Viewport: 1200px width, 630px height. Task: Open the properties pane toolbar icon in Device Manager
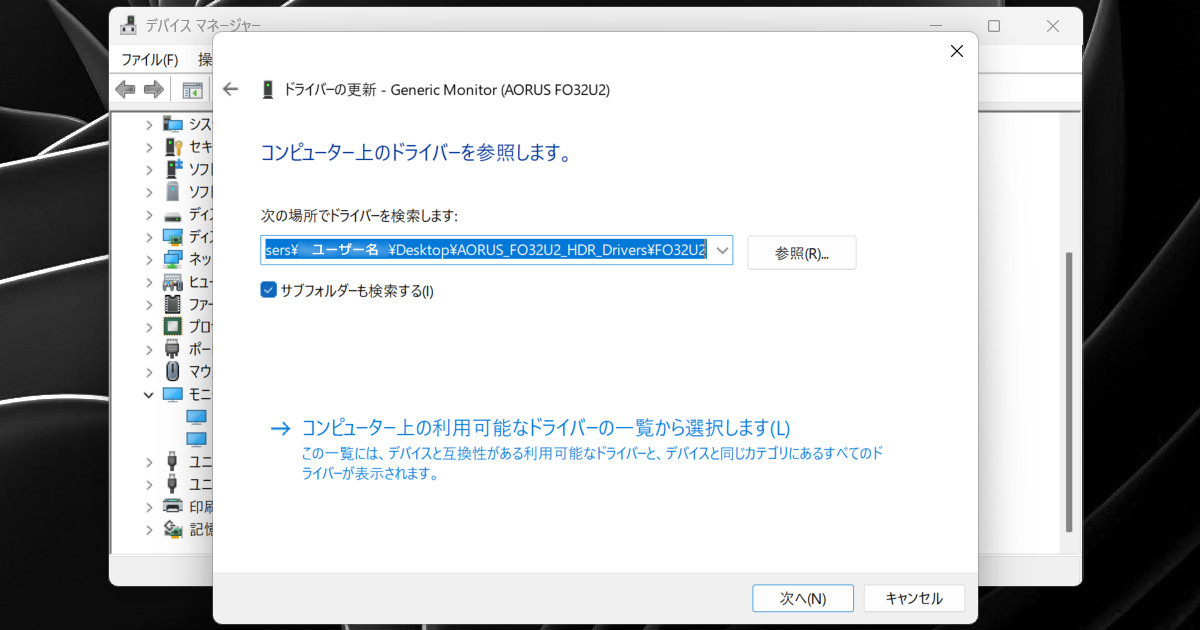coord(192,90)
